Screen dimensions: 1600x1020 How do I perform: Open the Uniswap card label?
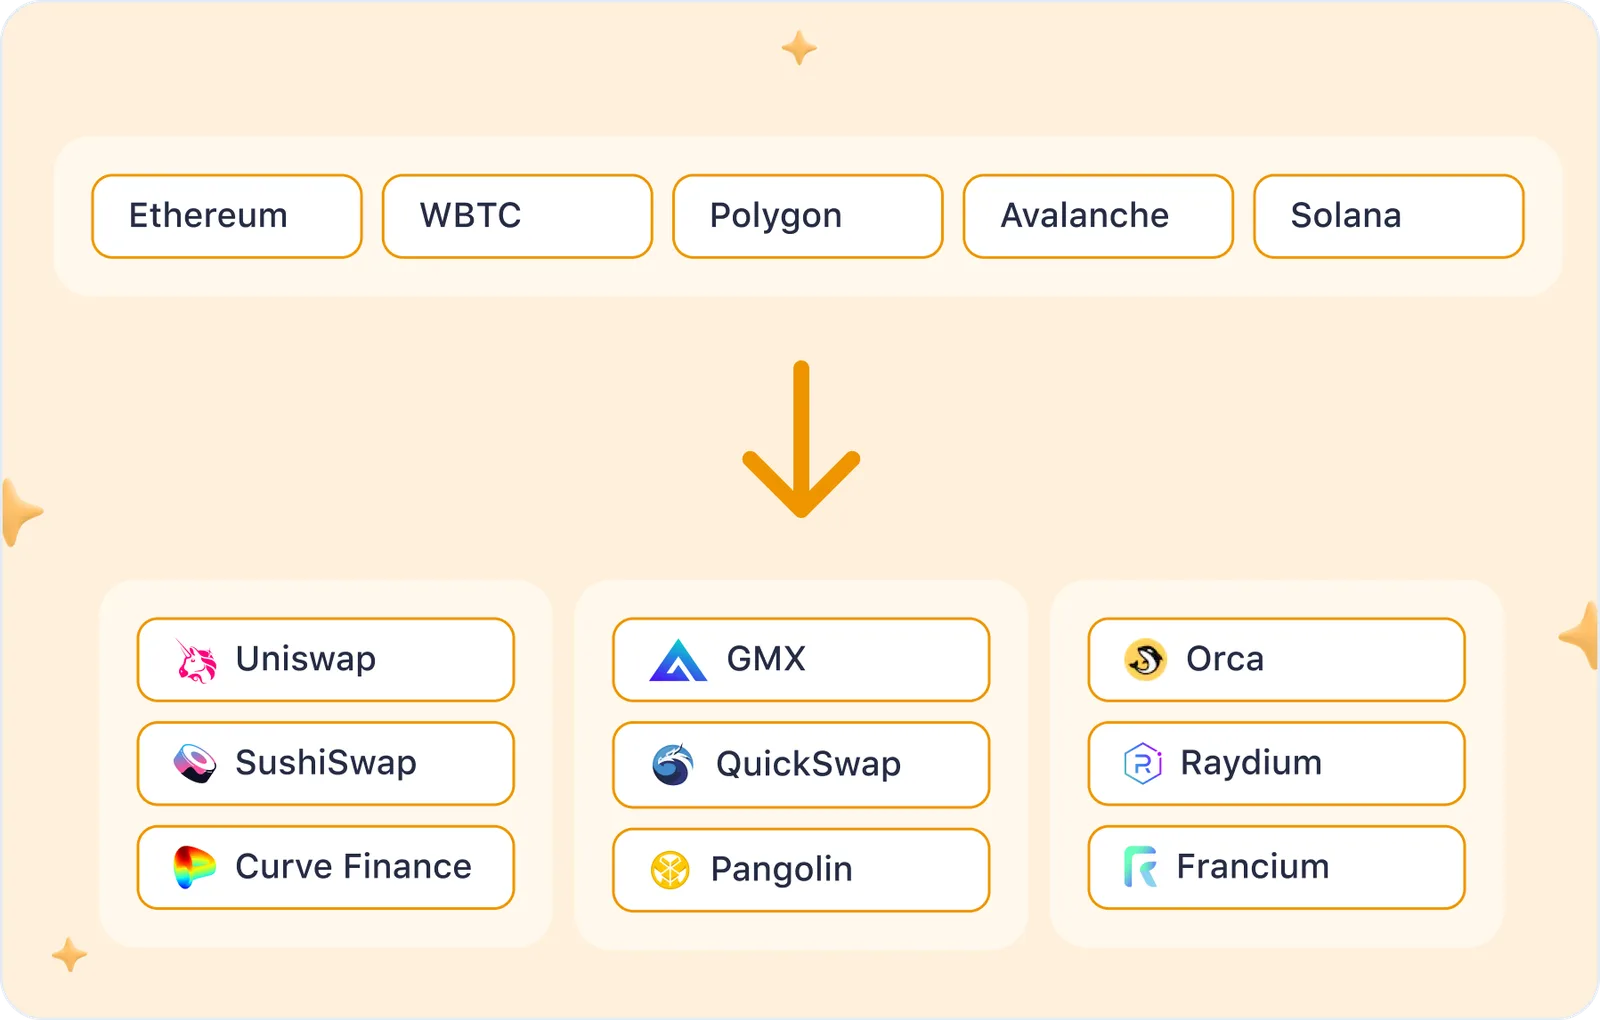[306, 659]
